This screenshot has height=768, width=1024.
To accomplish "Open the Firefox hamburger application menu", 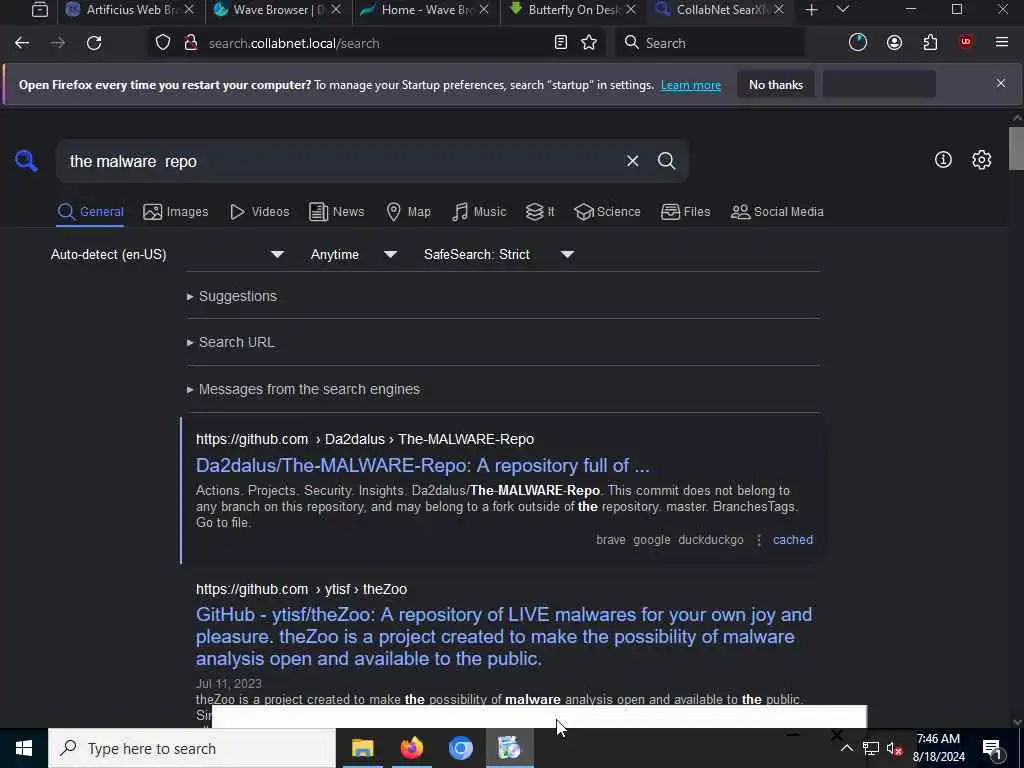I will pyautogui.click(x=1002, y=42).
